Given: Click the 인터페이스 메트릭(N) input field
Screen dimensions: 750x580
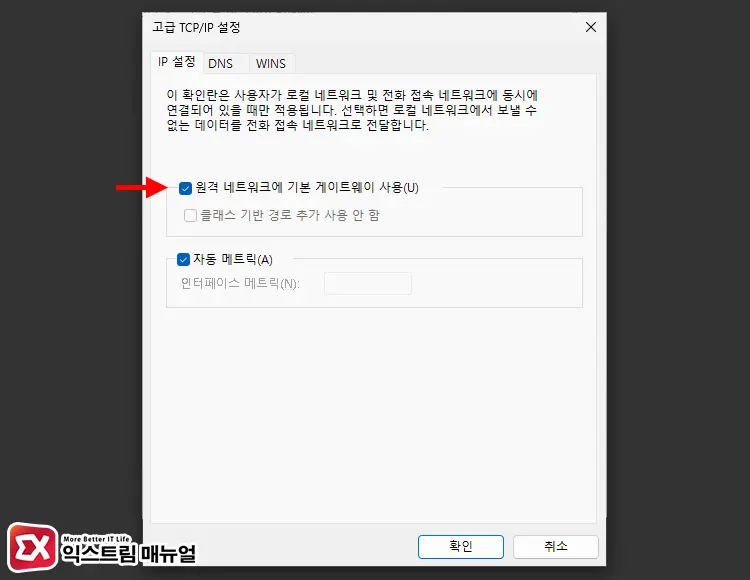Looking at the screenshot, I should (367, 284).
